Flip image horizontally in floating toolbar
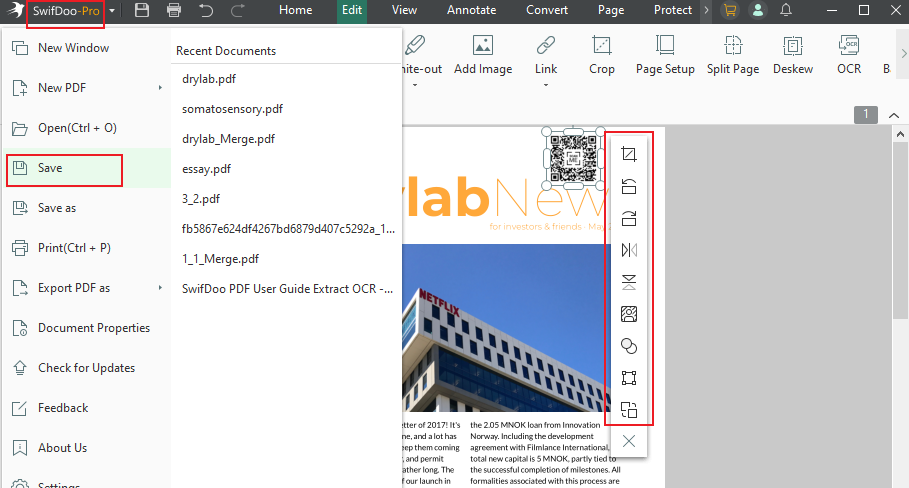909x488 pixels. 629,250
